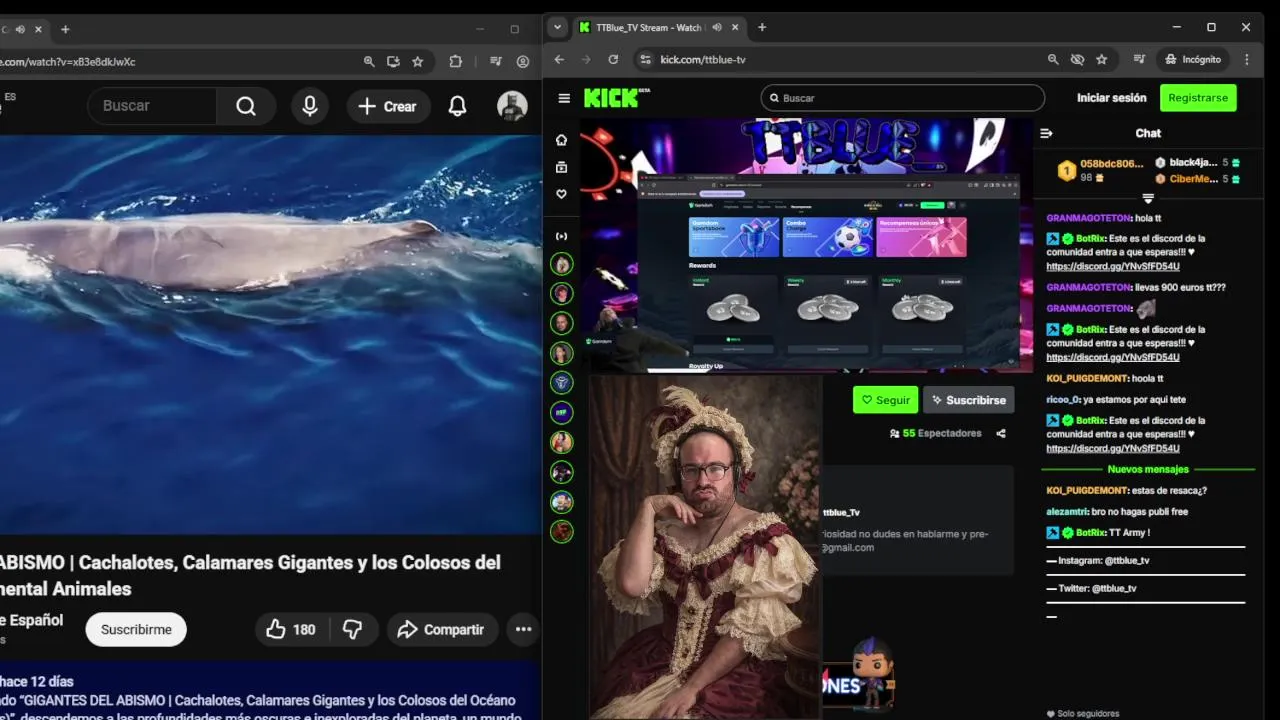Click Registrarse on Kick
The image size is (1280, 720).
coord(1198,98)
